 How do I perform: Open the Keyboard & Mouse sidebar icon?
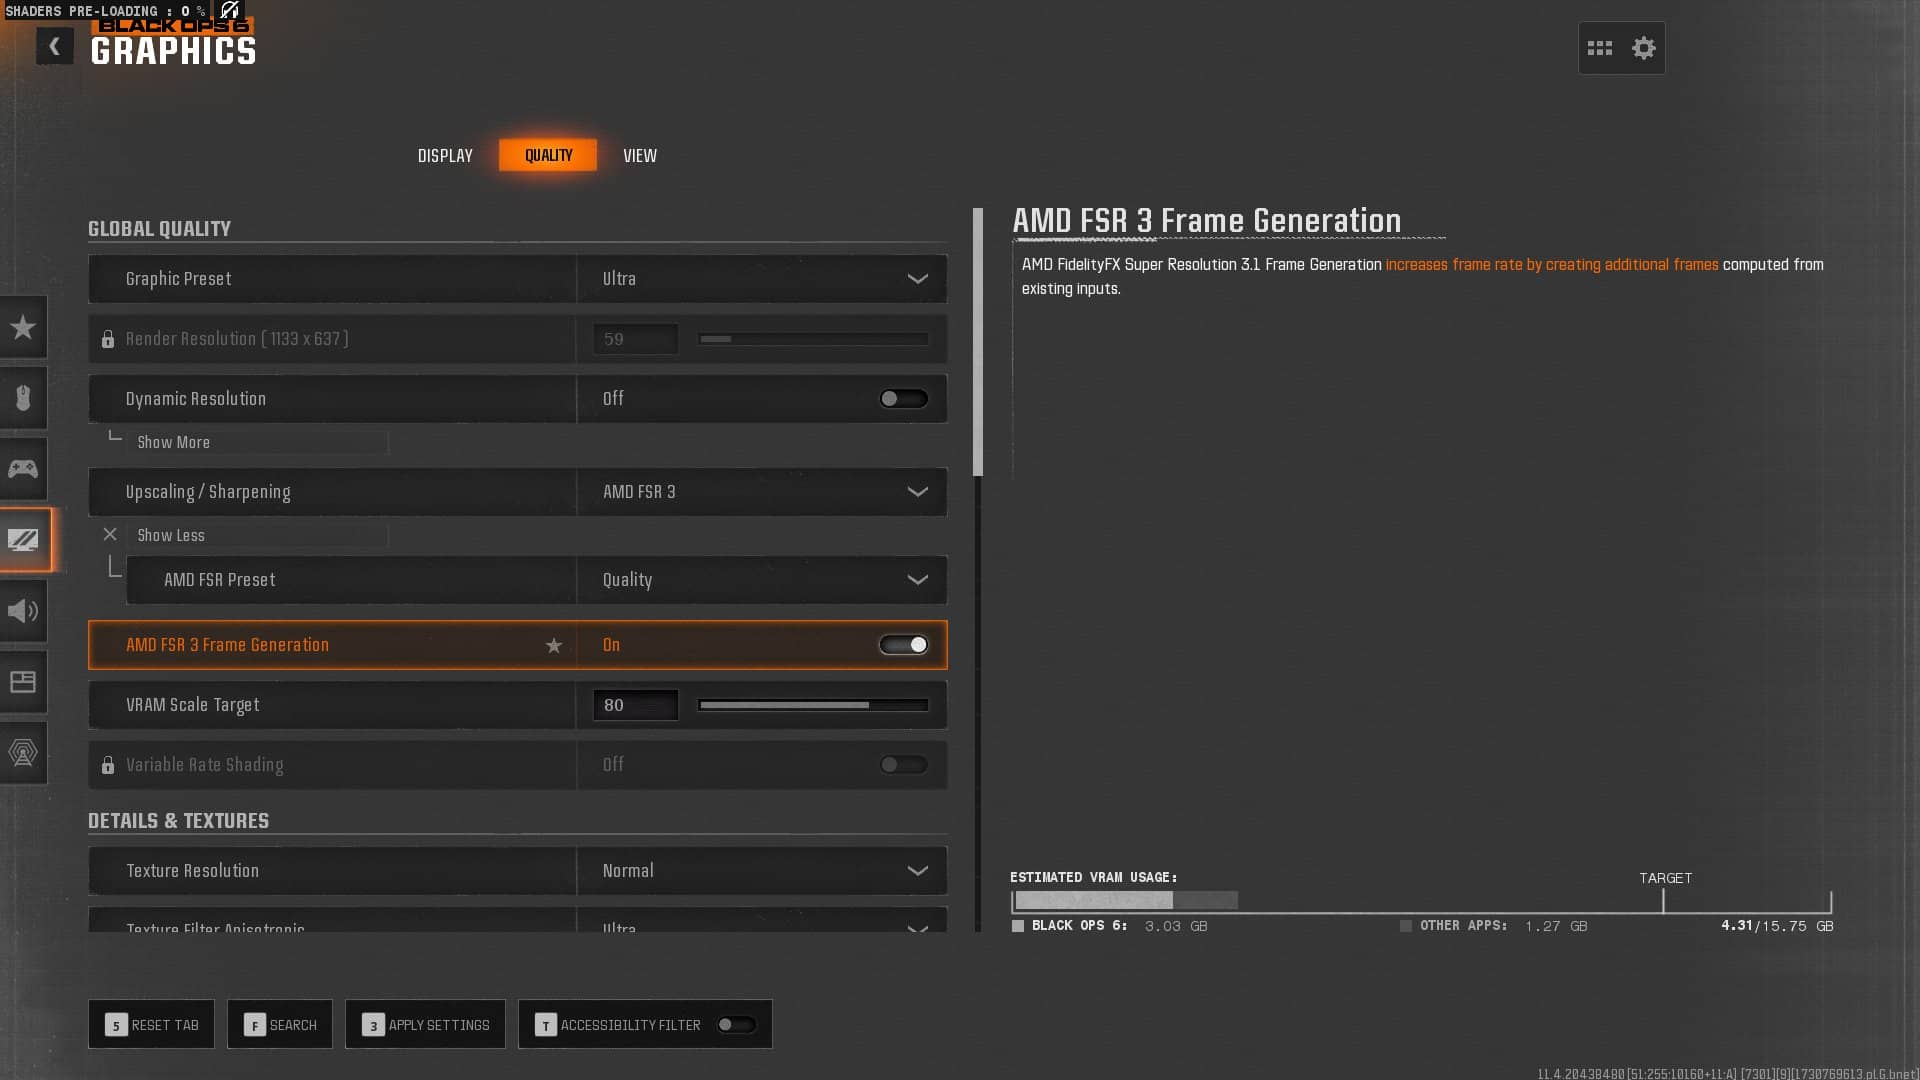pos(23,398)
